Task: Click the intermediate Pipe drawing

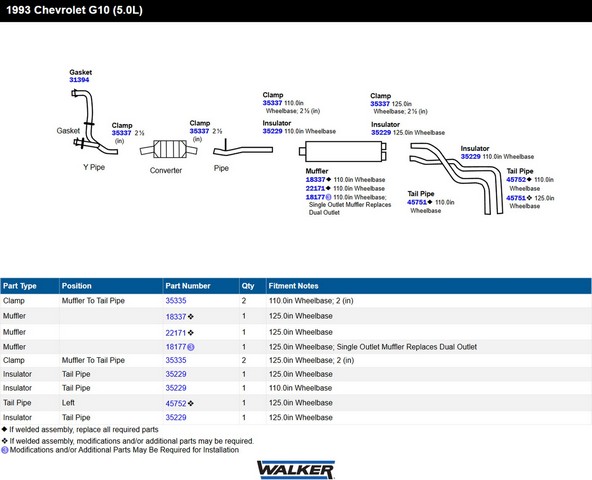Action: [243, 148]
